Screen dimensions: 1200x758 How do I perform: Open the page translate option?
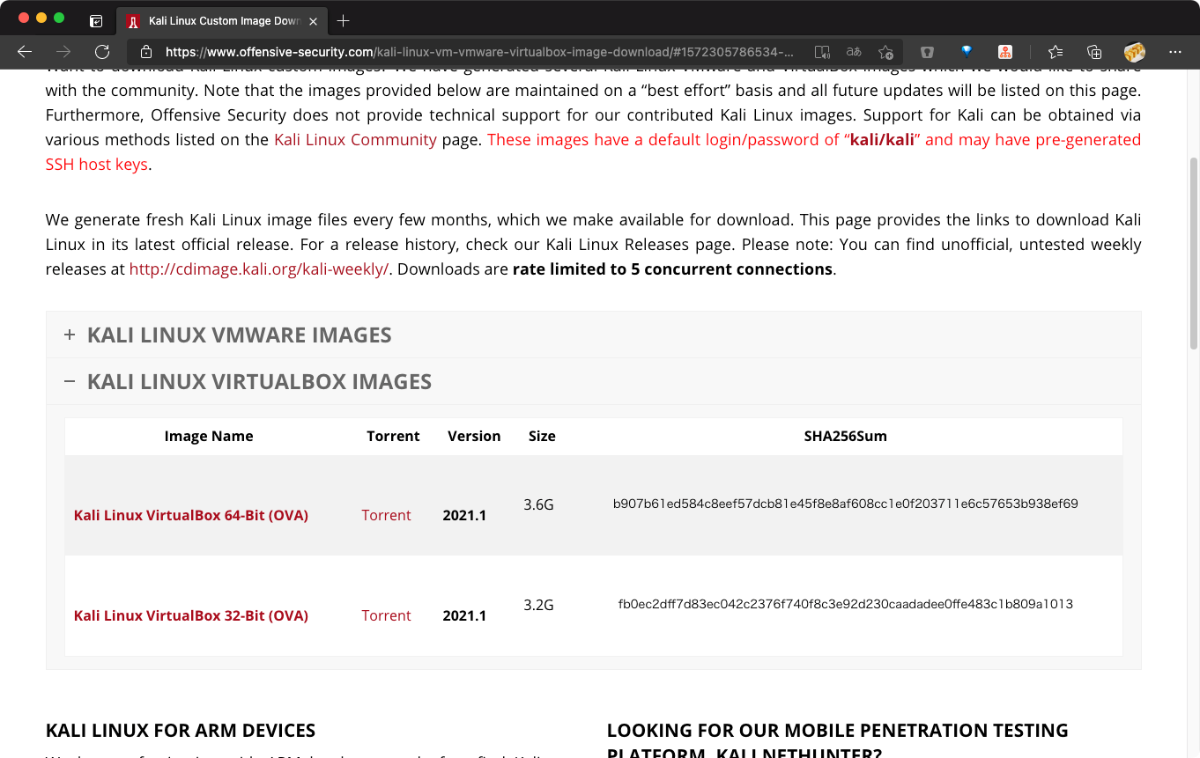point(853,52)
